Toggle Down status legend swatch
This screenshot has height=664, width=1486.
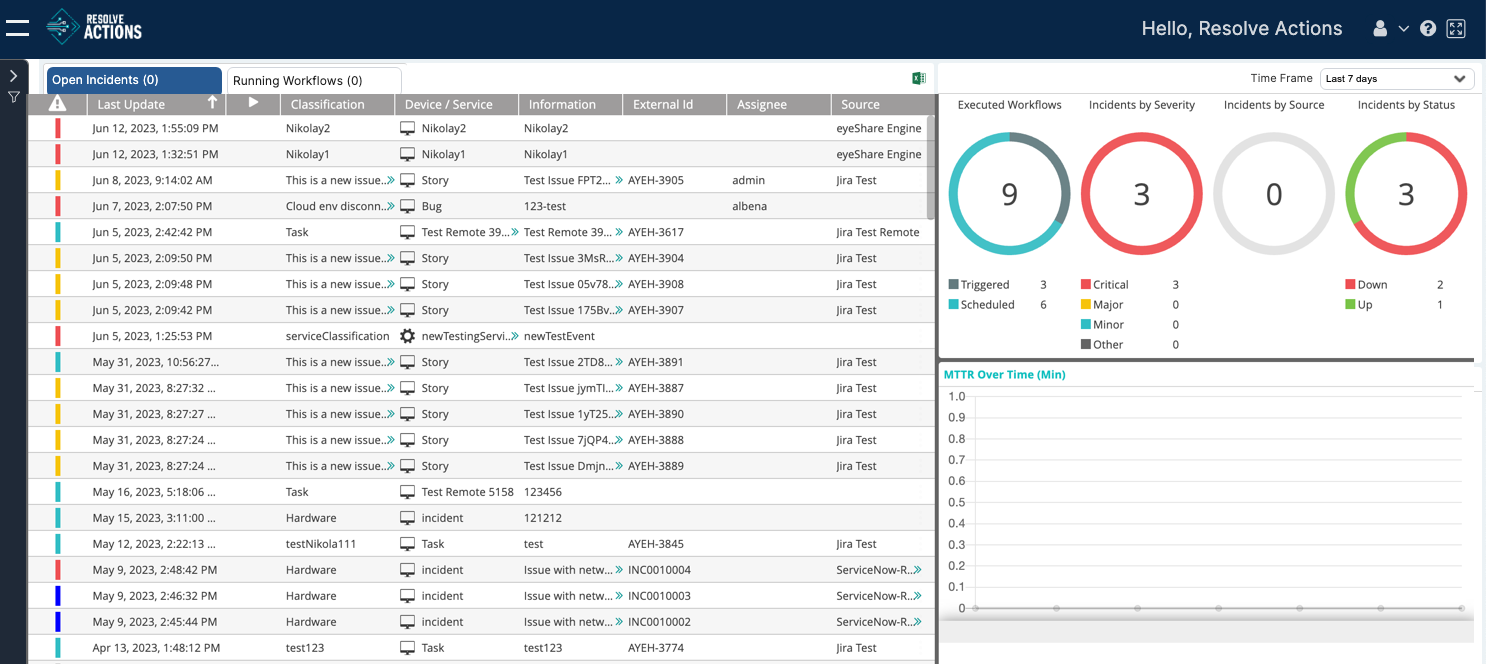pos(1350,285)
